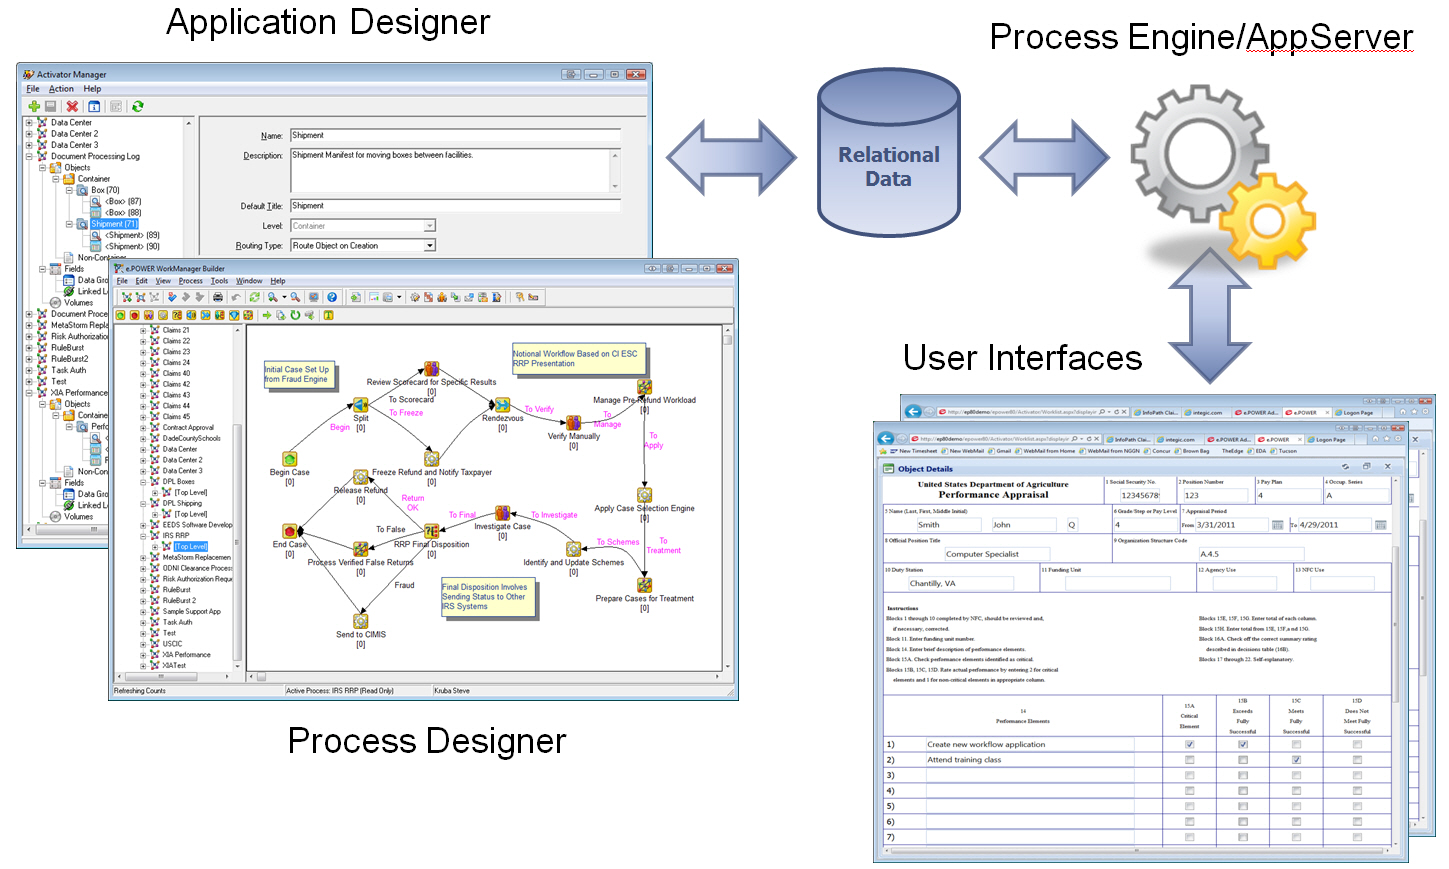1449x869 pixels.
Task: Toggle 15C Meets checkbox for row 2
Action: (x=1296, y=760)
